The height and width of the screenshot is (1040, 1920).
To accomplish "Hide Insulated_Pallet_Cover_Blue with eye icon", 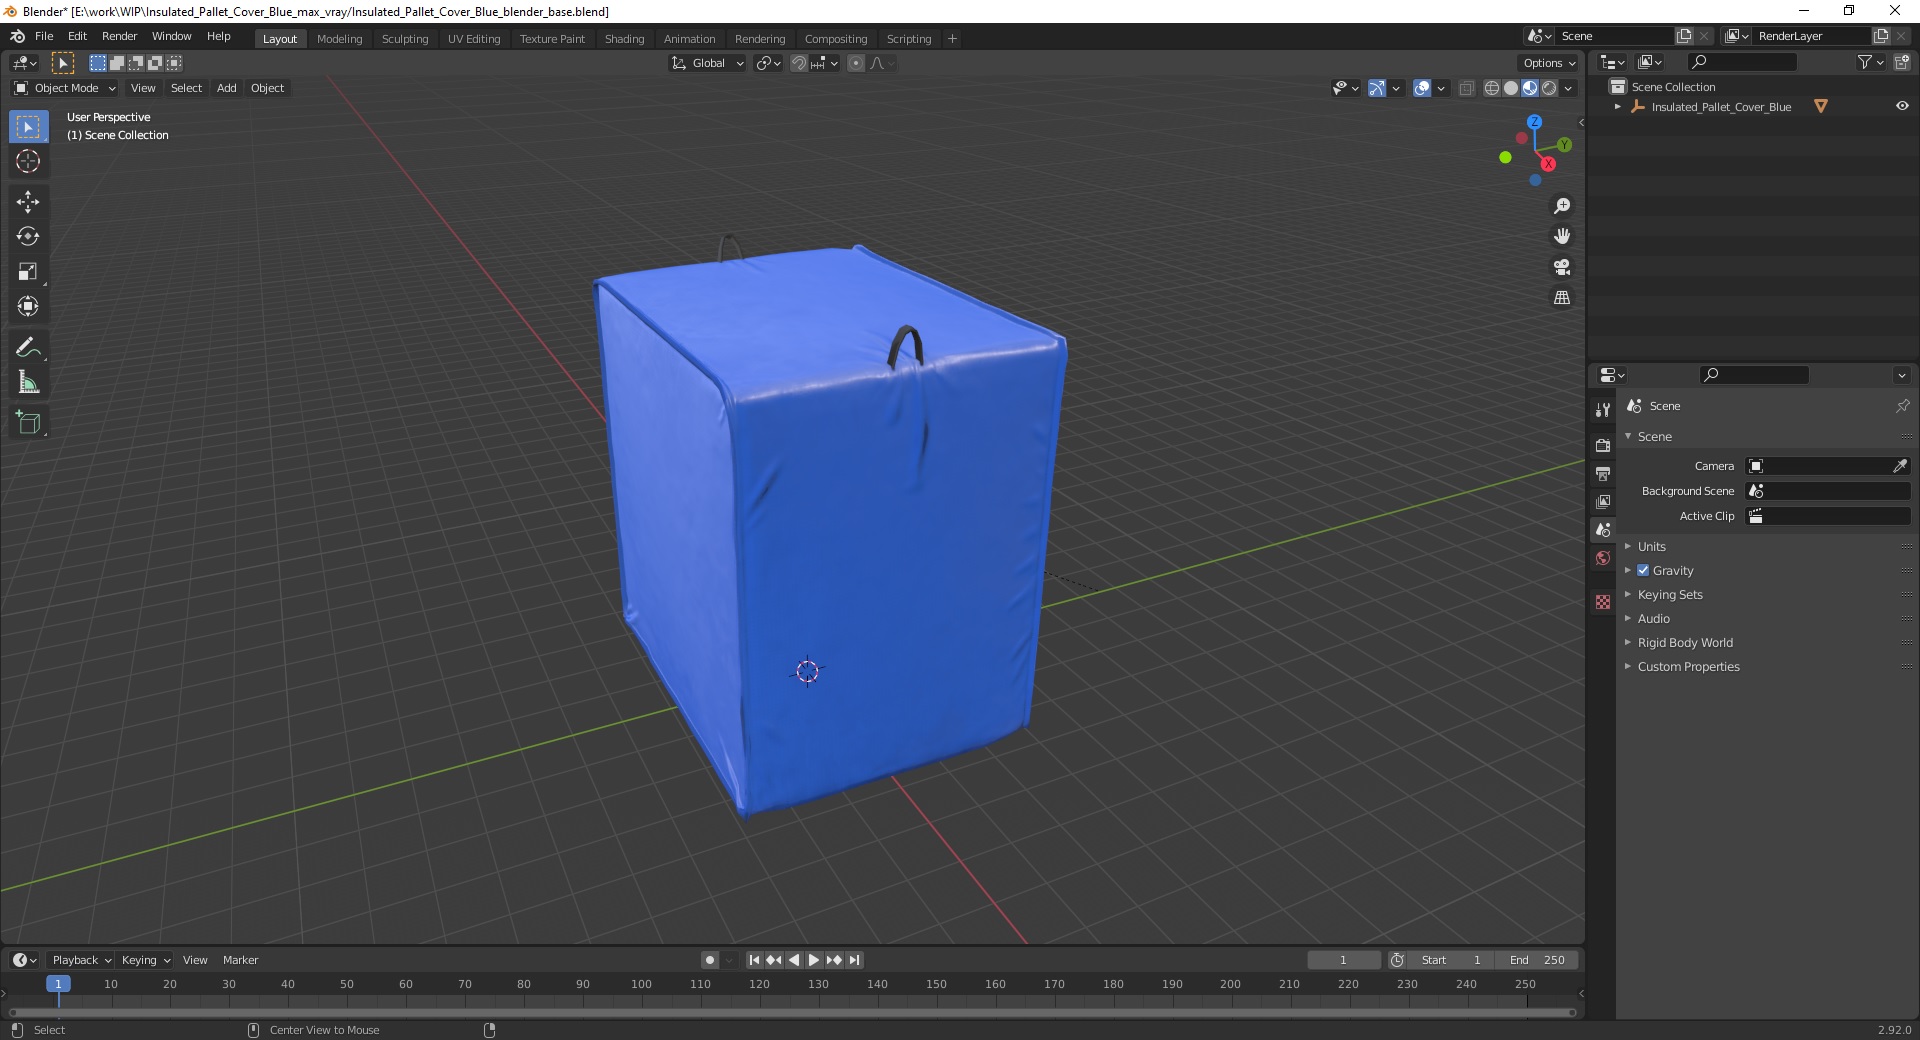I will pyautogui.click(x=1902, y=106).
